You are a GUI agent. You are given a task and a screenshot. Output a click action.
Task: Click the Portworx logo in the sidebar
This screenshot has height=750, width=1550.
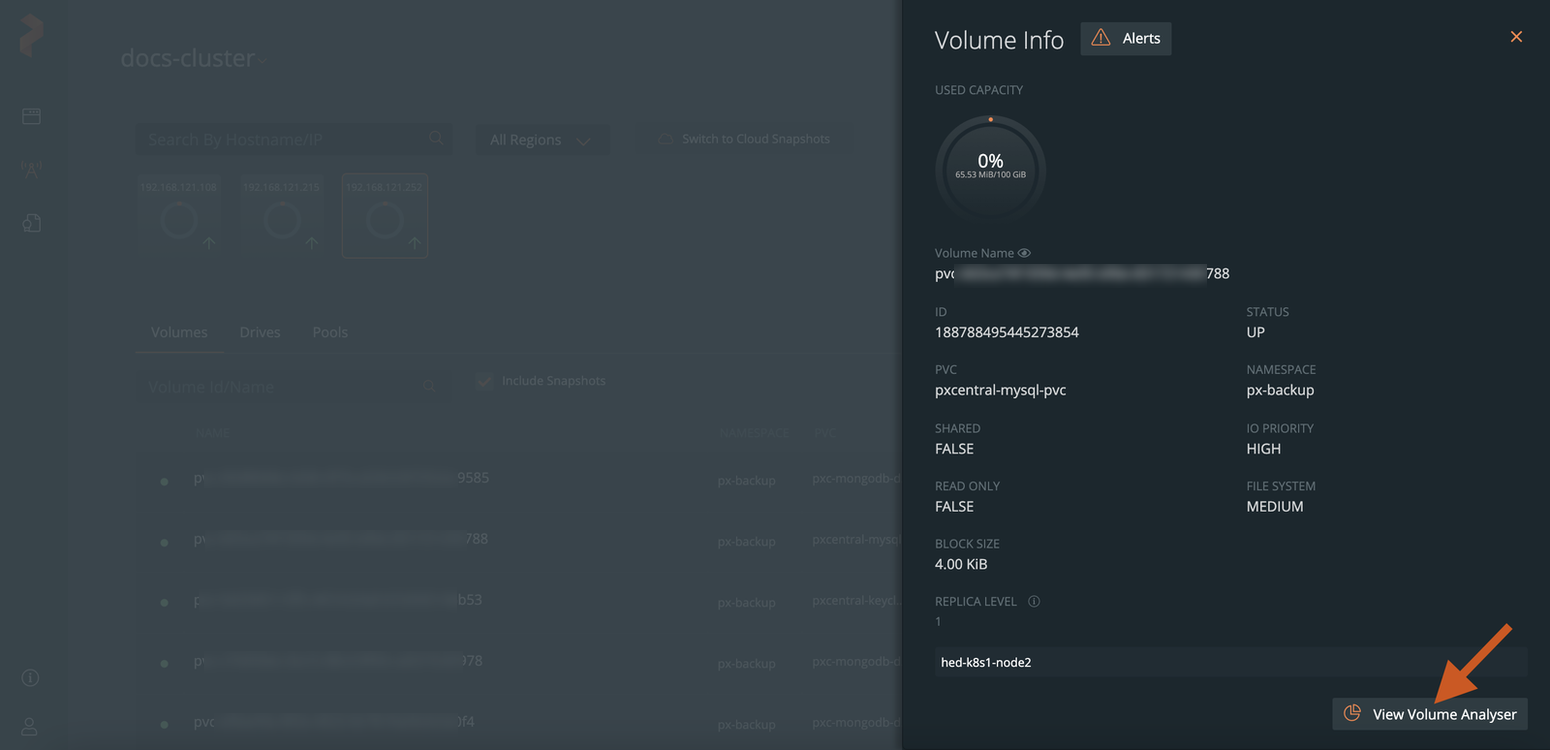31,37
